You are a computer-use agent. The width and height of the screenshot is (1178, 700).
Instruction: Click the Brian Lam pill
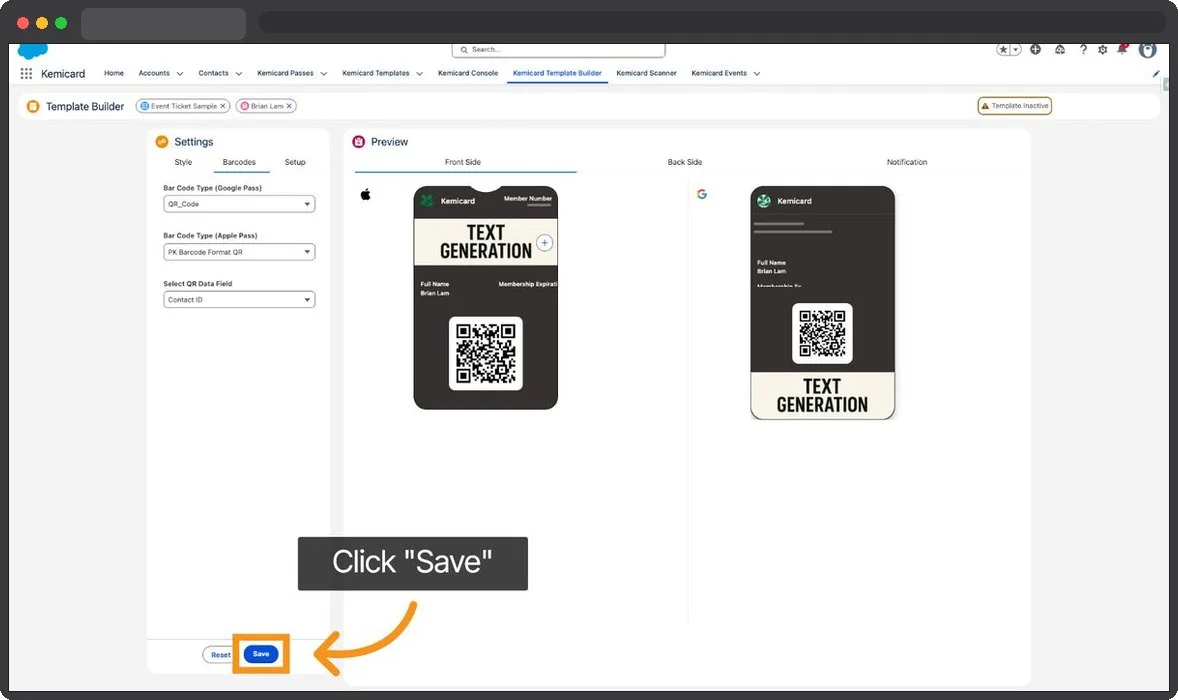coord(267,106)
